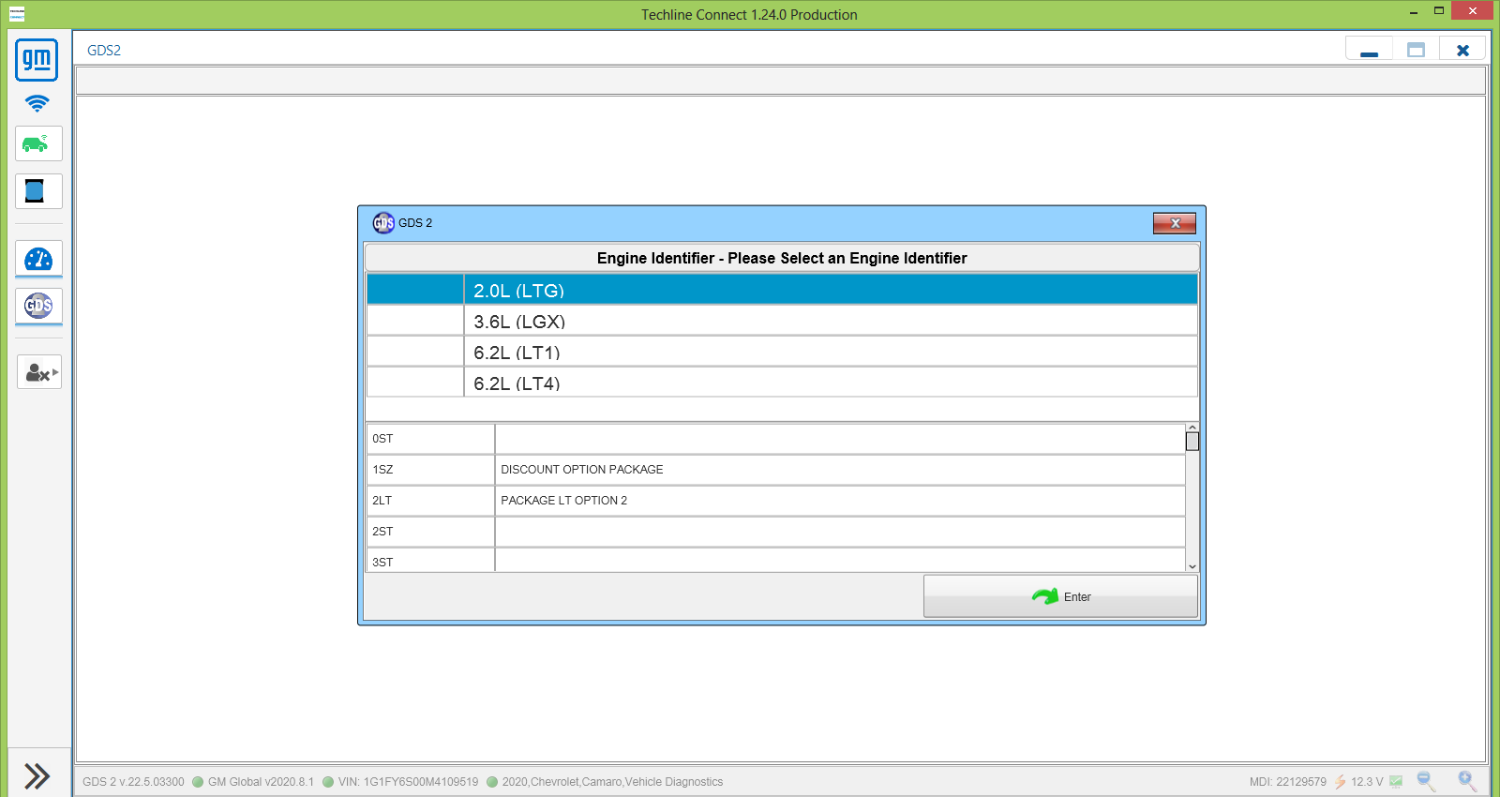Launch GDS sidebar icon

(39, 306)
